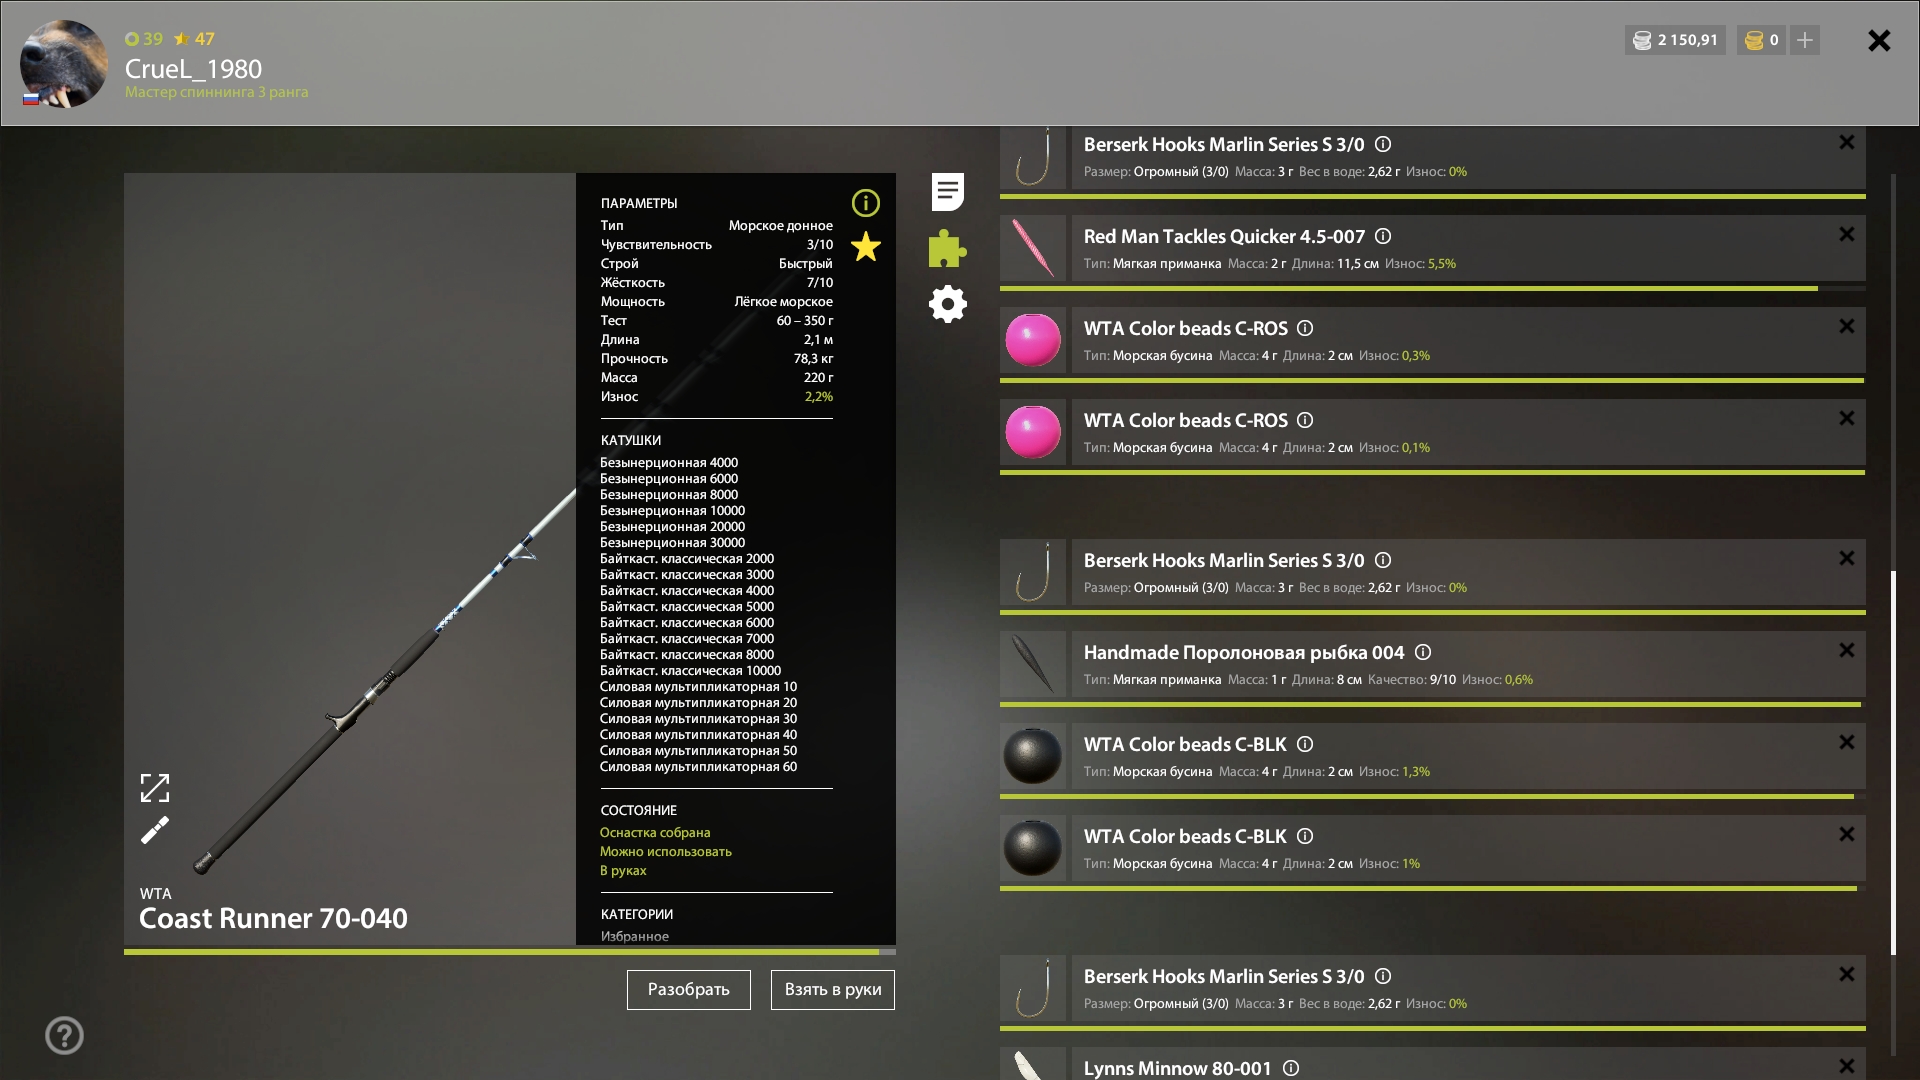
Task: Click the pencil rename icon
Action: pyautogui.click(x=155, y=830)
